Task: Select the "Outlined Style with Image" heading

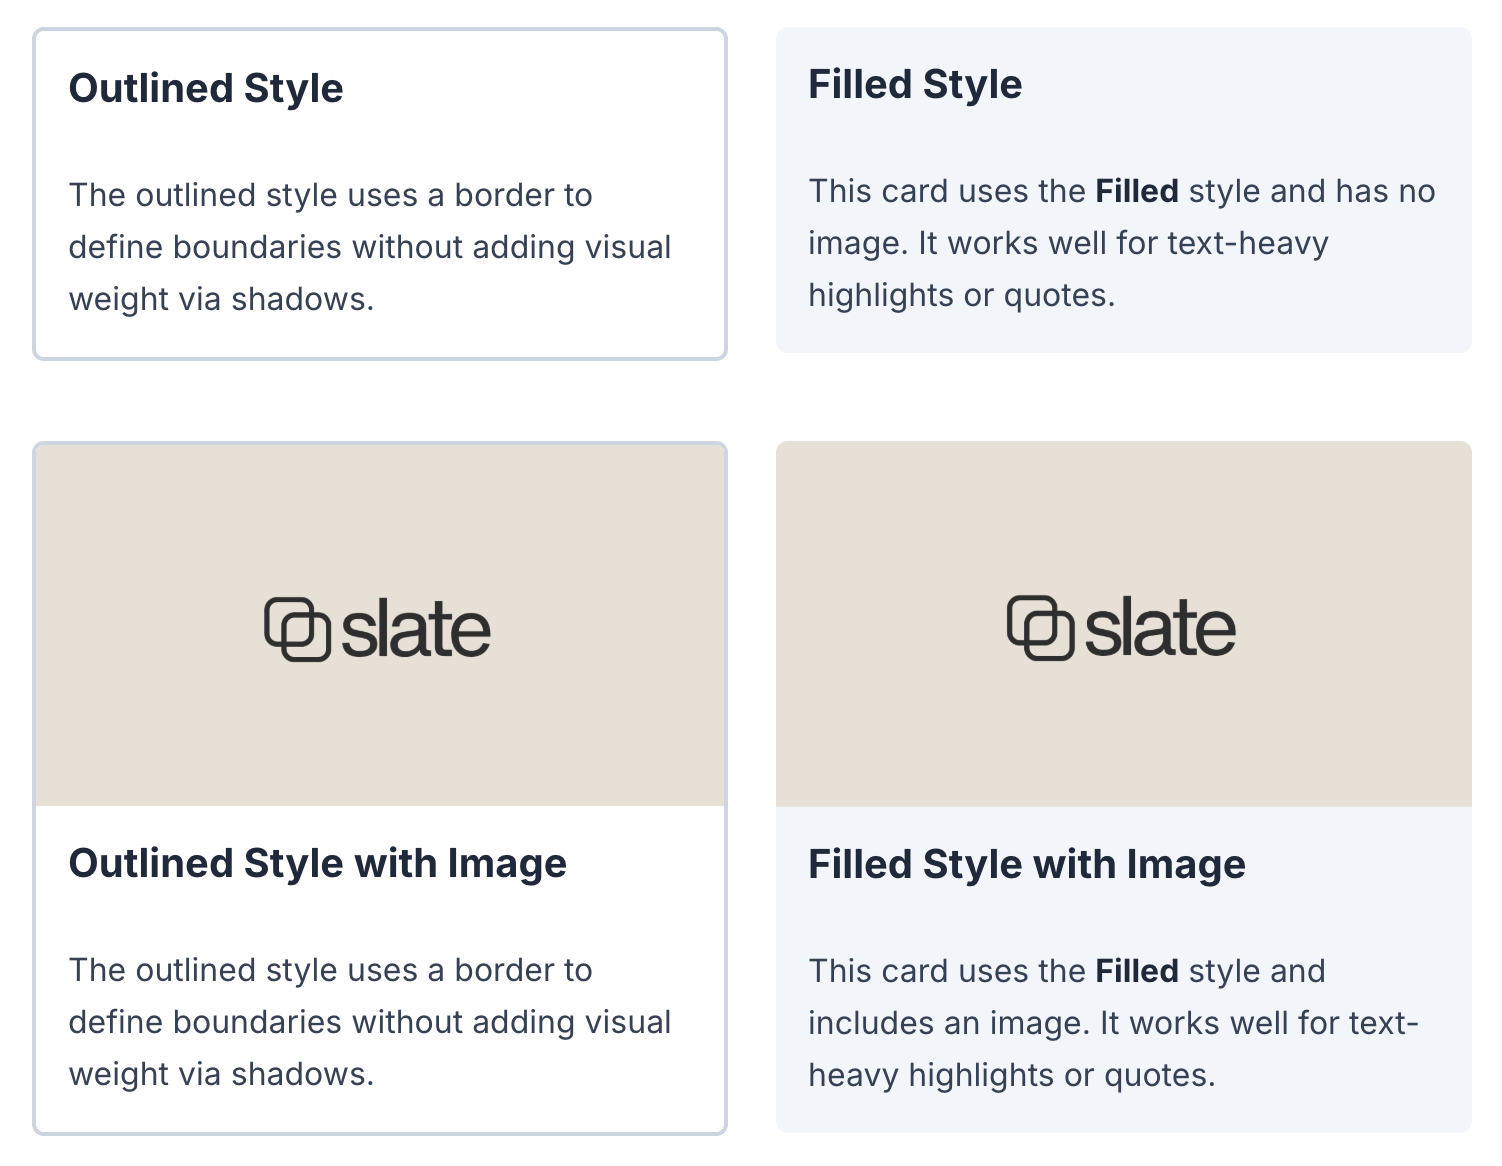Action: coord(317,863)
